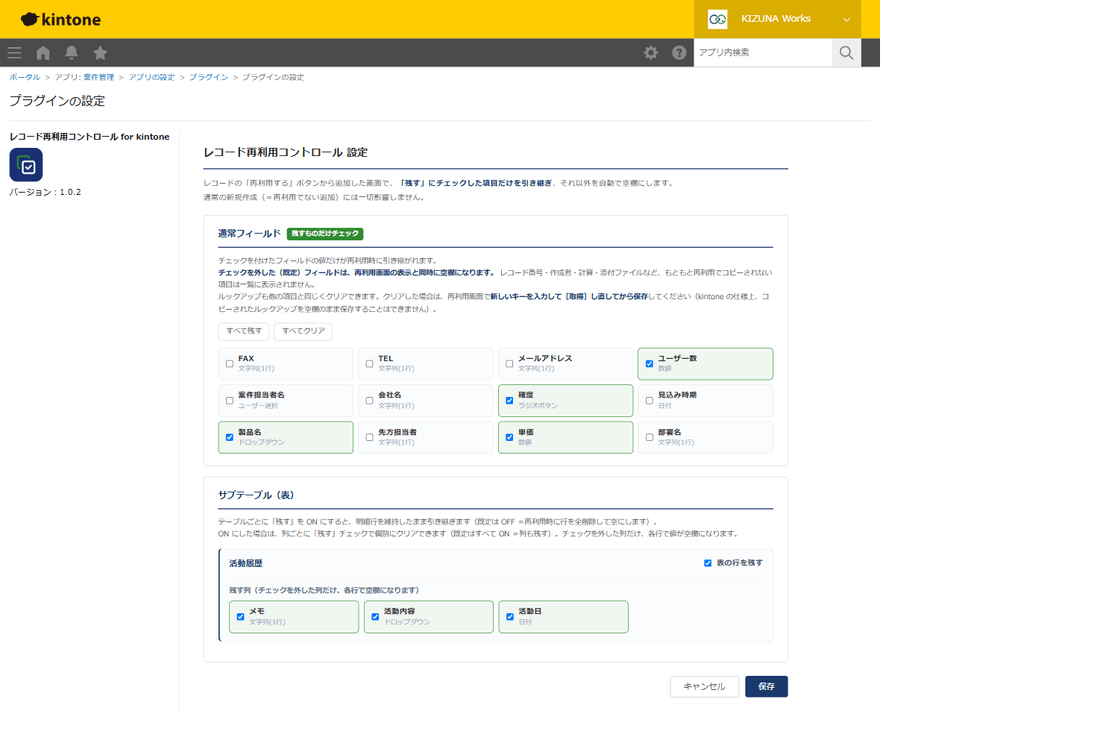Focus the アプリ内検索 search field
Image resolution: width=1100 pixels, height=732 pixels.
(763, 53)
